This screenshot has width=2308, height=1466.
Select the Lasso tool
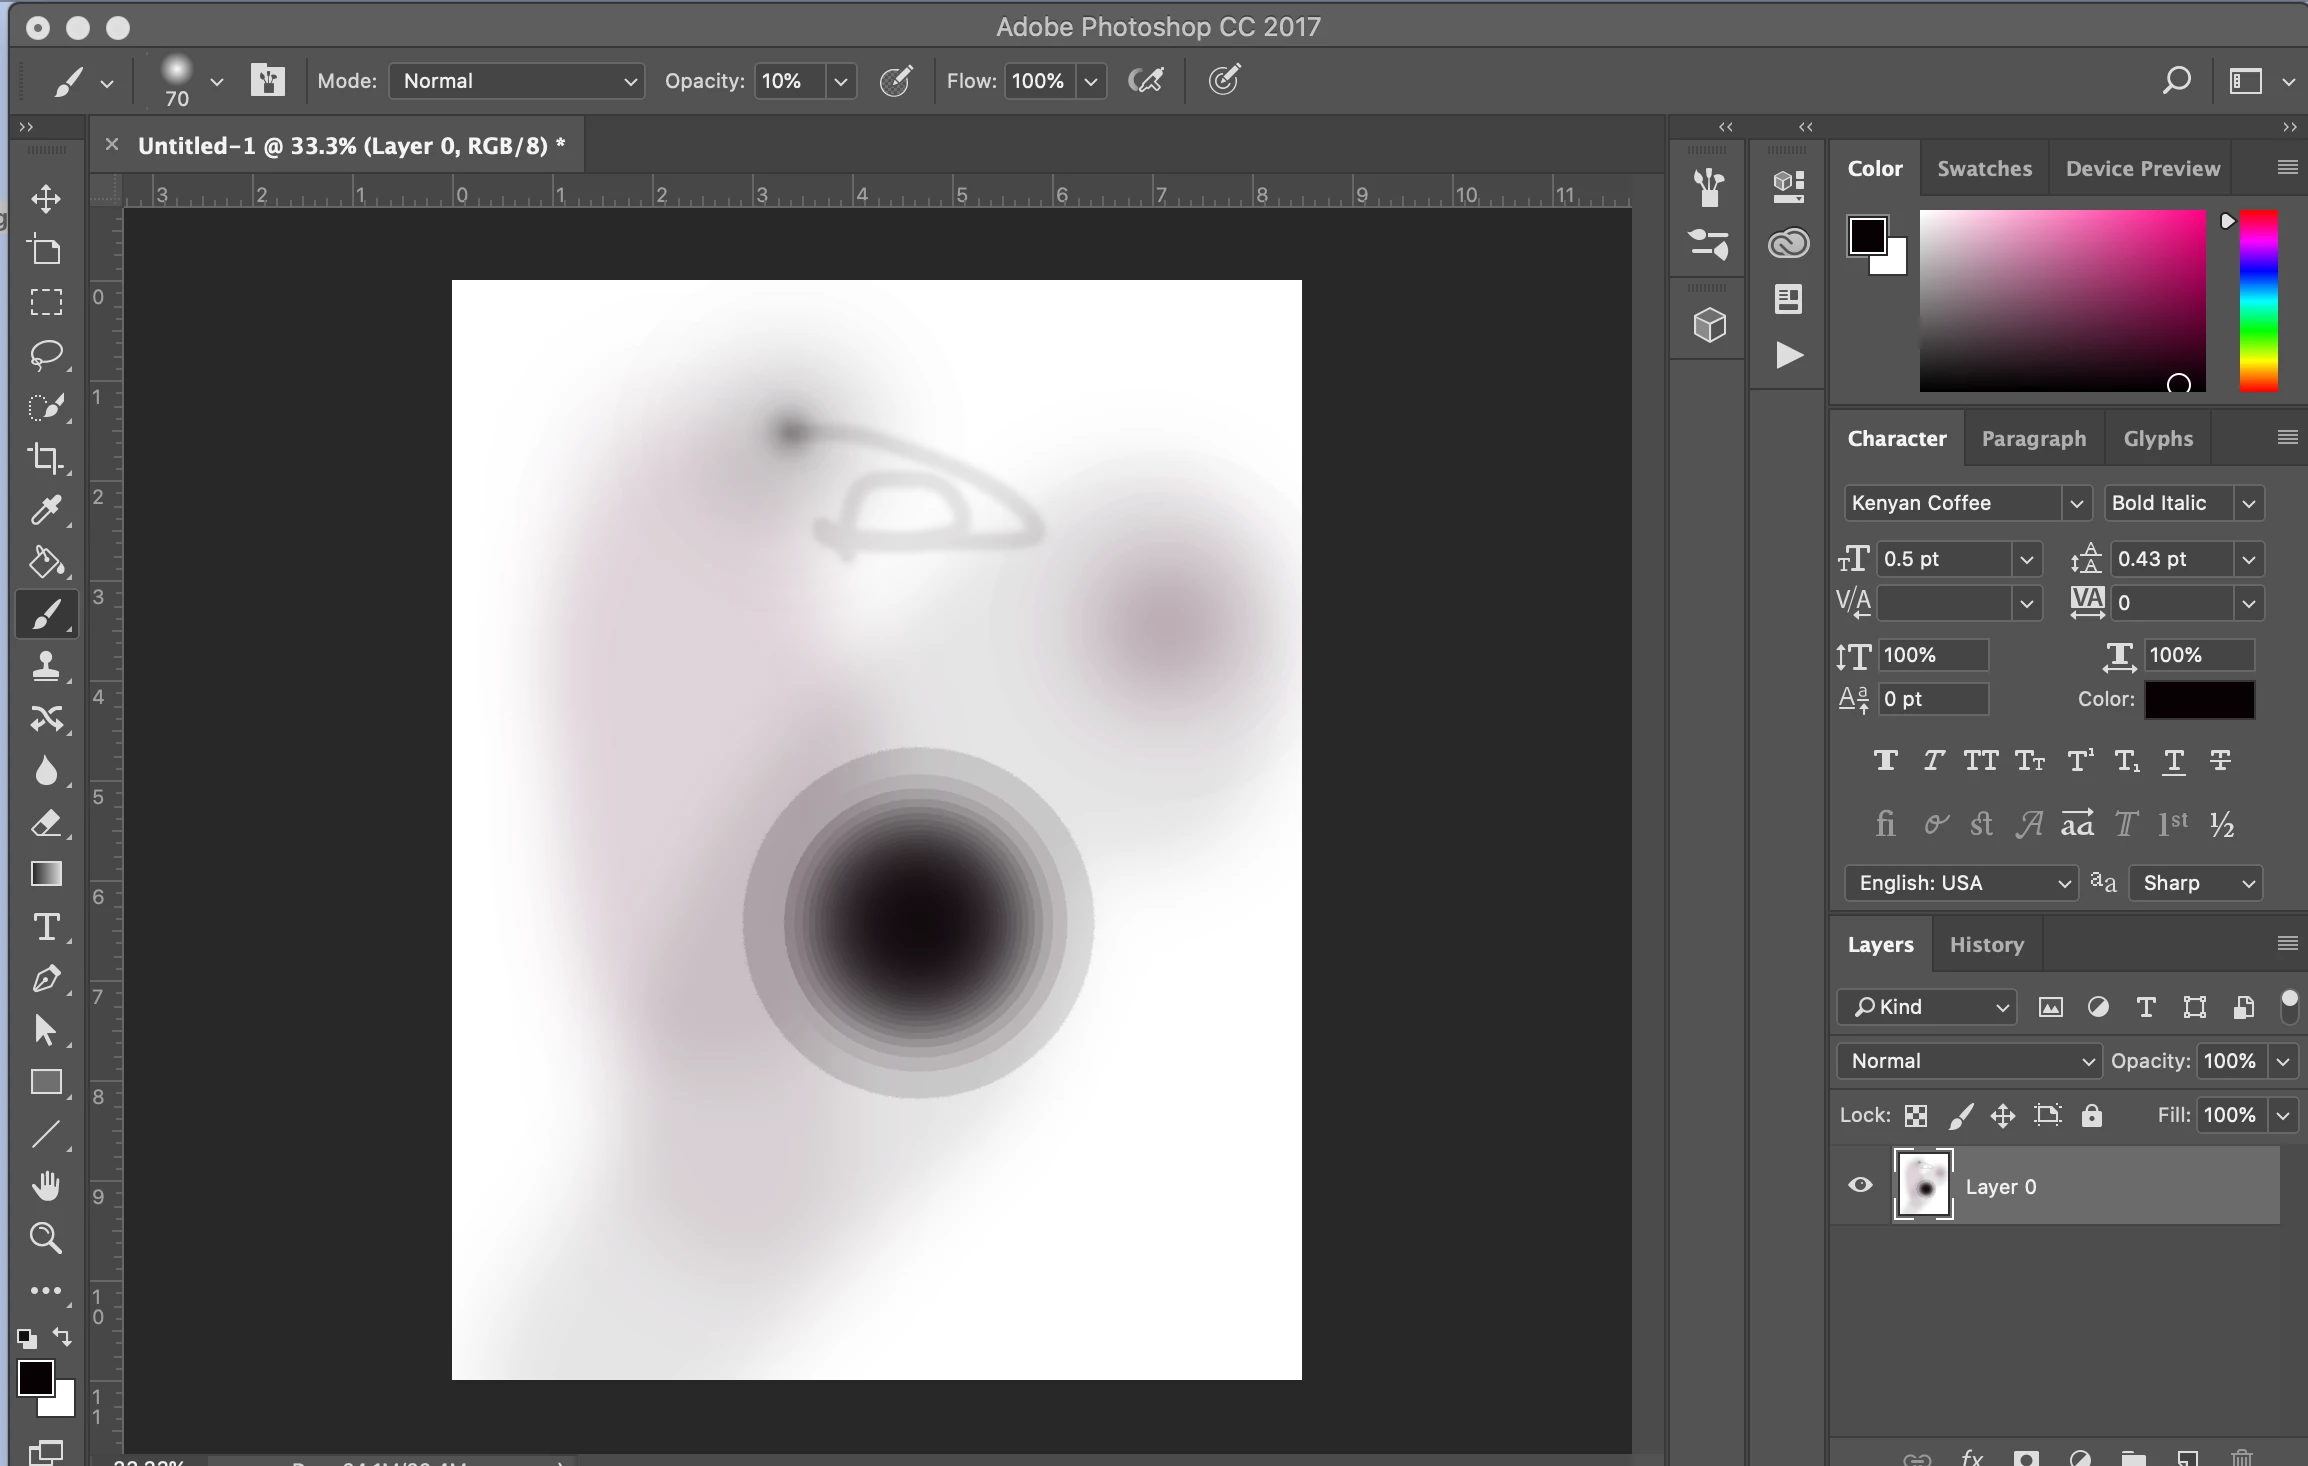click(46, 355)
